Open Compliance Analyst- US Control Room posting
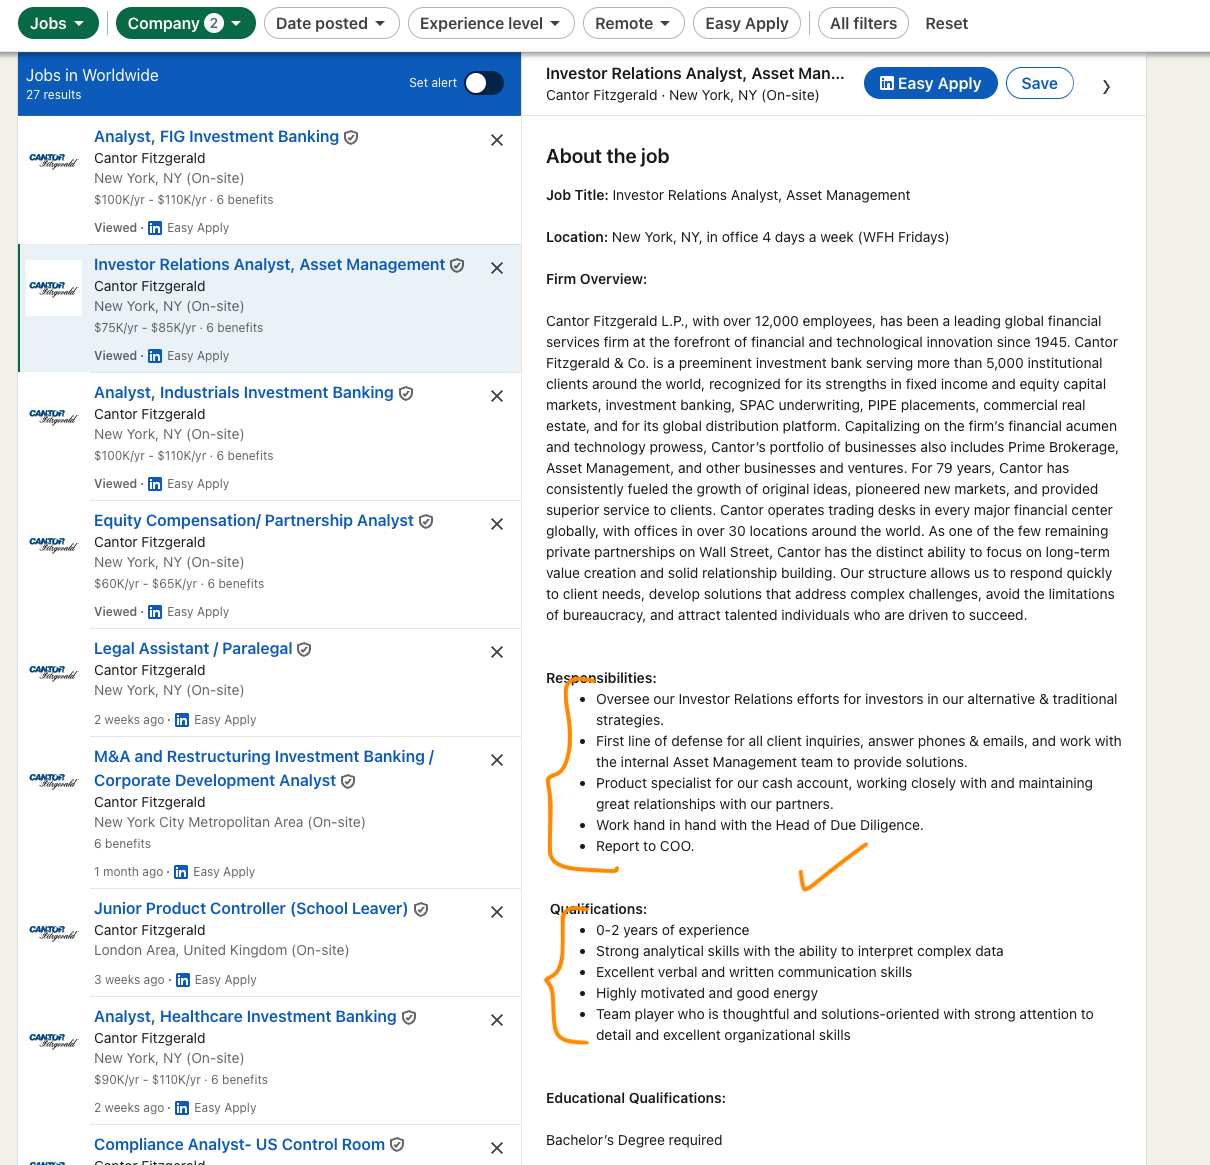Screen dimensions: 1210x1165 pyautogui.click(x=239, y=1145)
